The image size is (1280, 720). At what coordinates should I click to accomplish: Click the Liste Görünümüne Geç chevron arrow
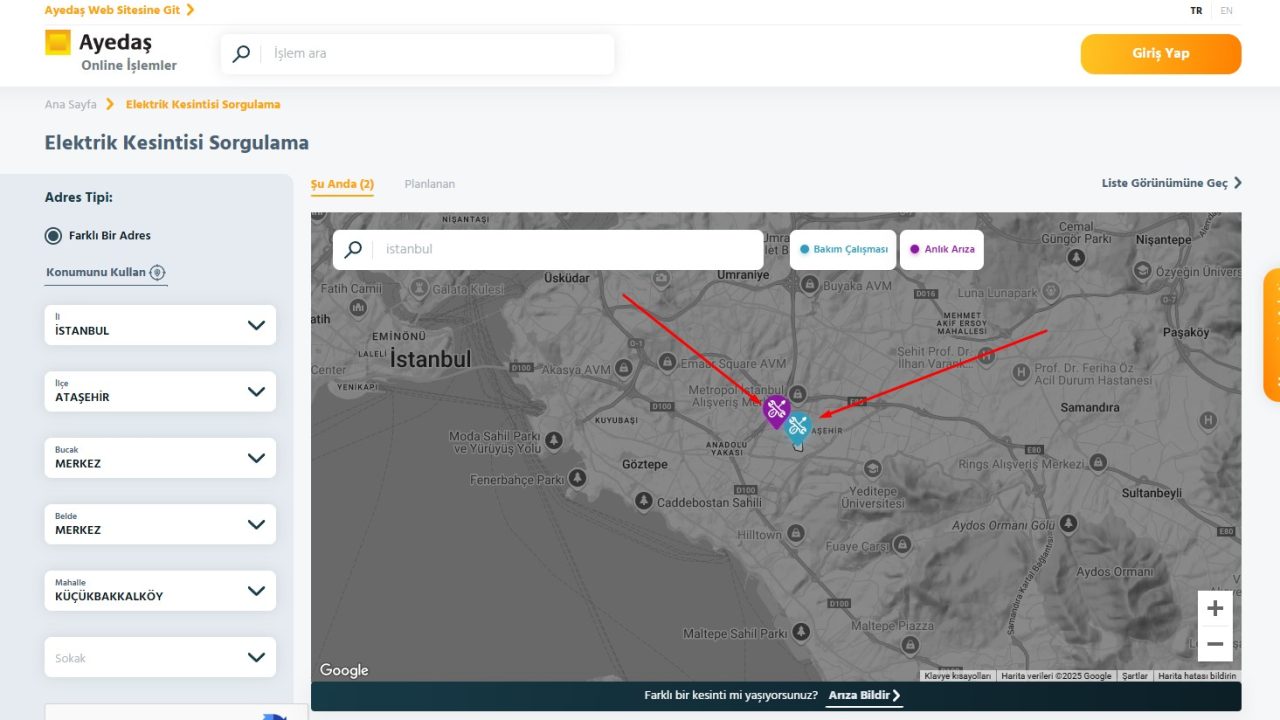1238,183
